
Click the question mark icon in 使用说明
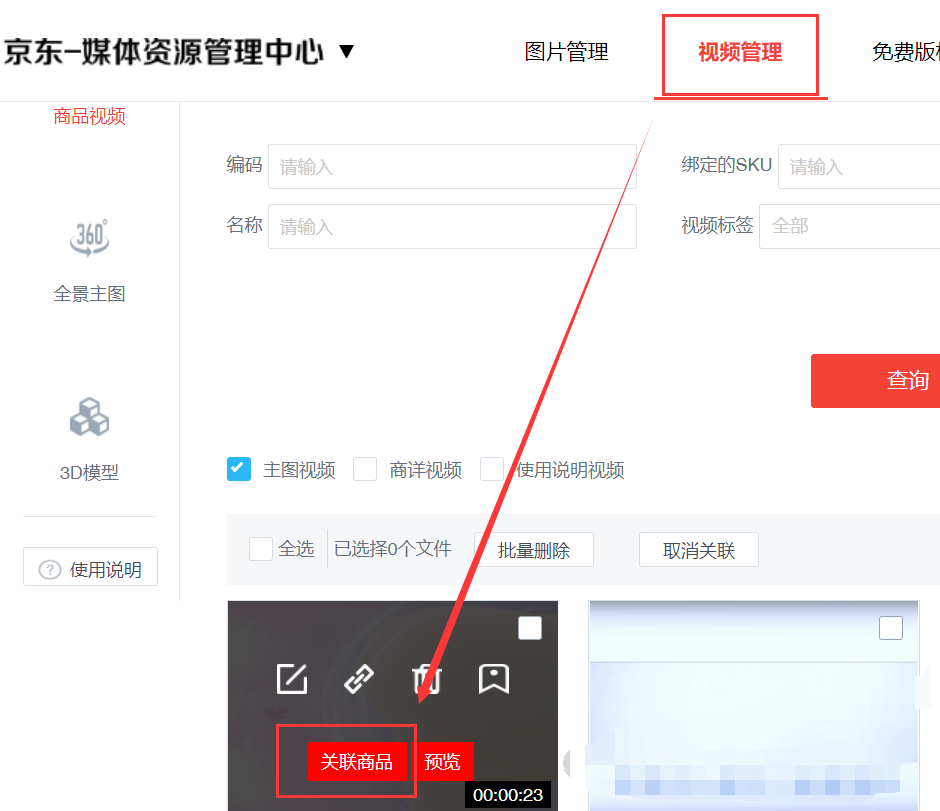[50, 569]
